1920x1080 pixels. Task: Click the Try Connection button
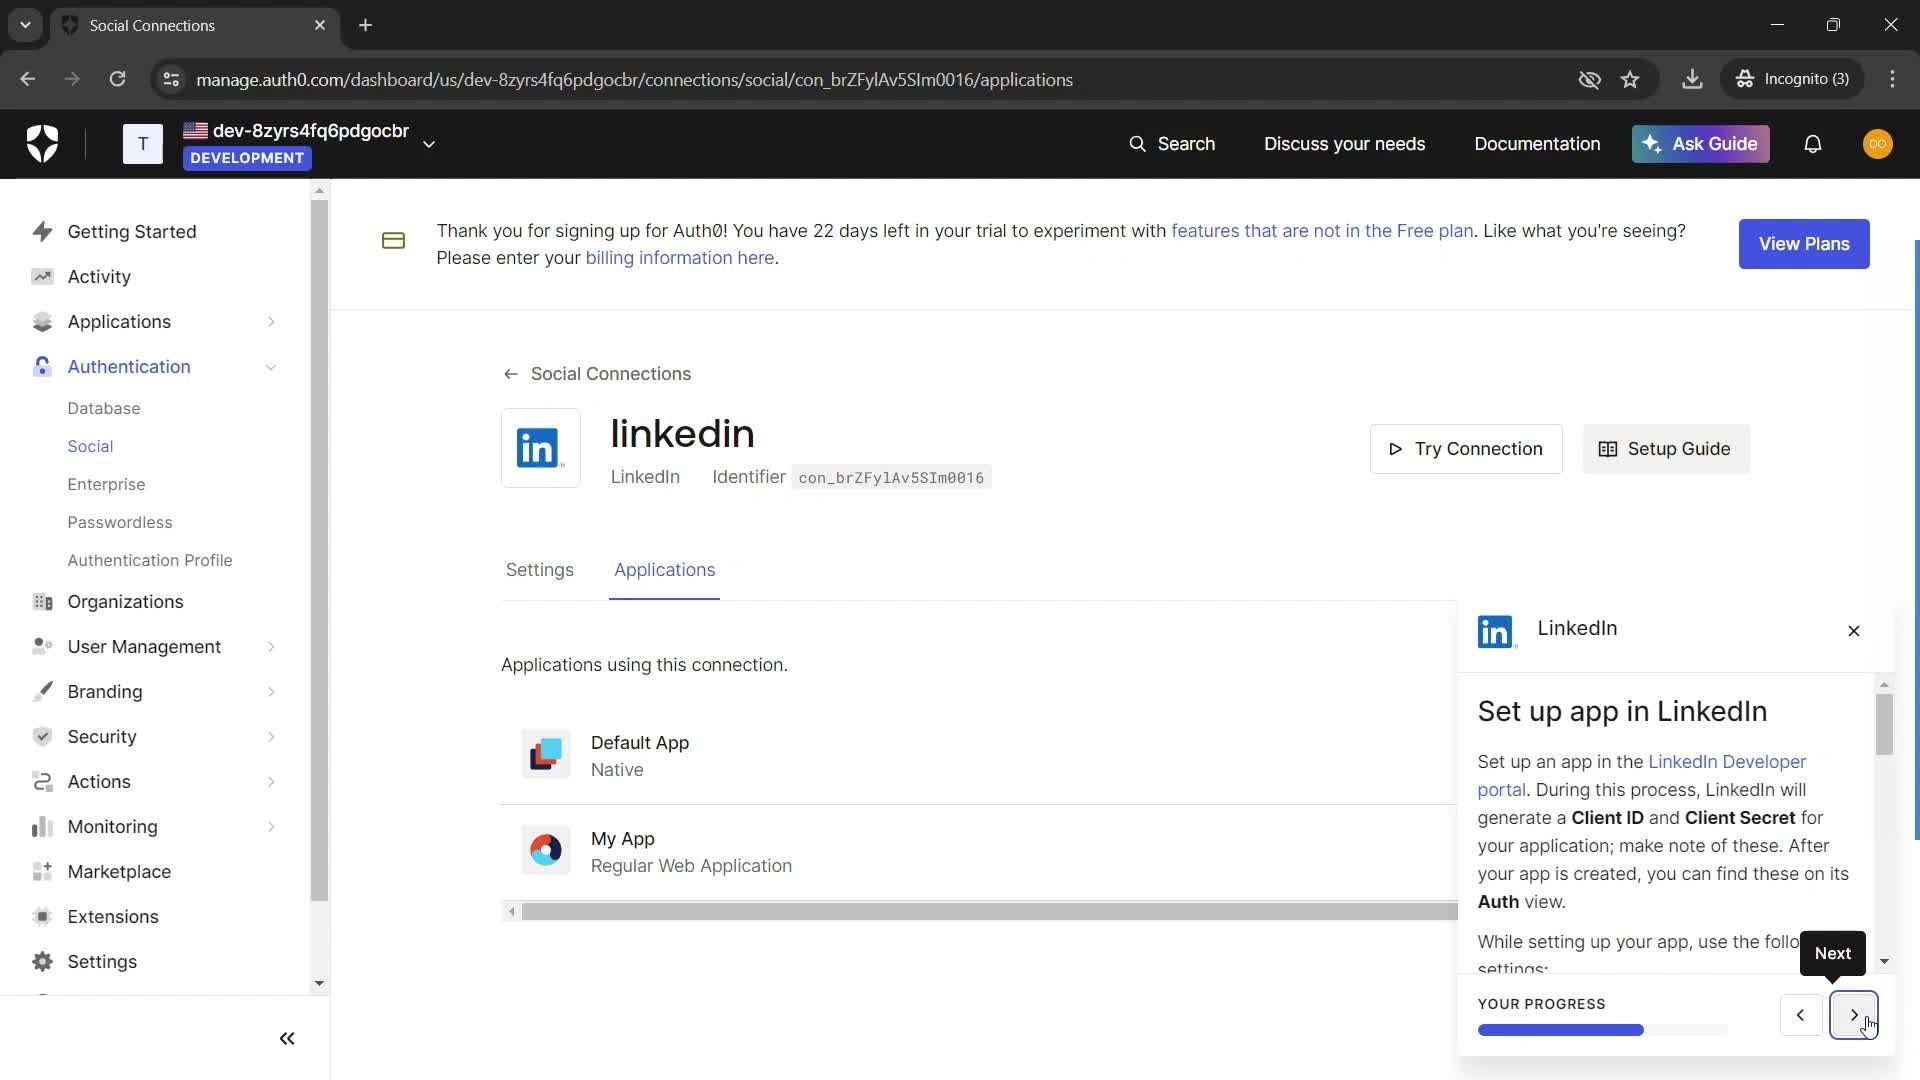click(x=1465, y=449)
